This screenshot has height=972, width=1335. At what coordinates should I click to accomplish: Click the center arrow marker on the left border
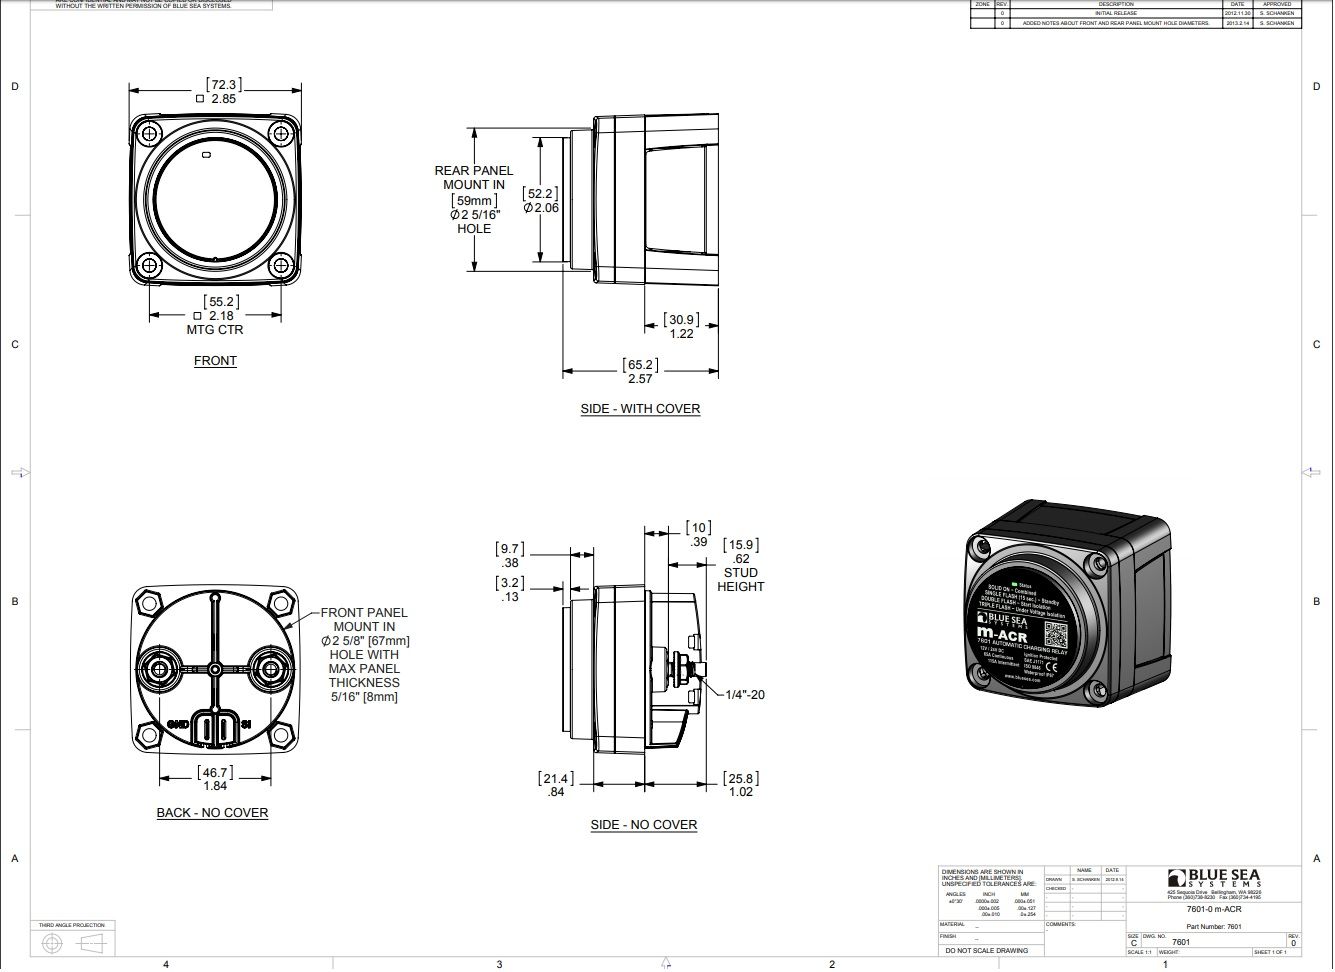click(x=19, y=472)
